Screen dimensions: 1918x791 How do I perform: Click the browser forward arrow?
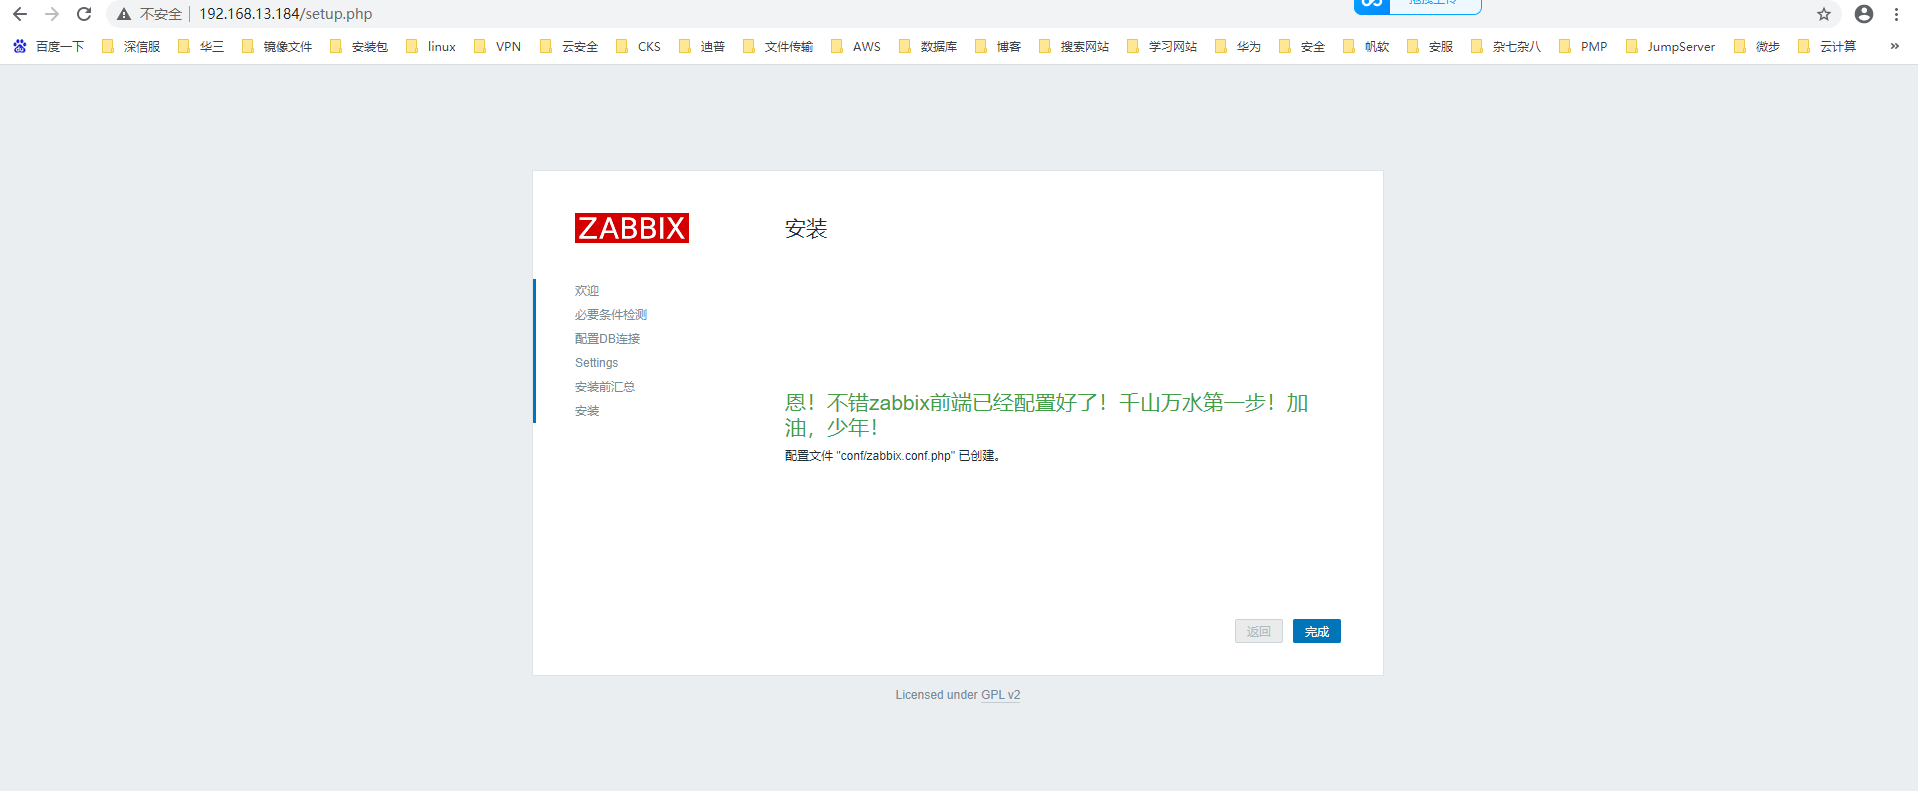point(52,14)
